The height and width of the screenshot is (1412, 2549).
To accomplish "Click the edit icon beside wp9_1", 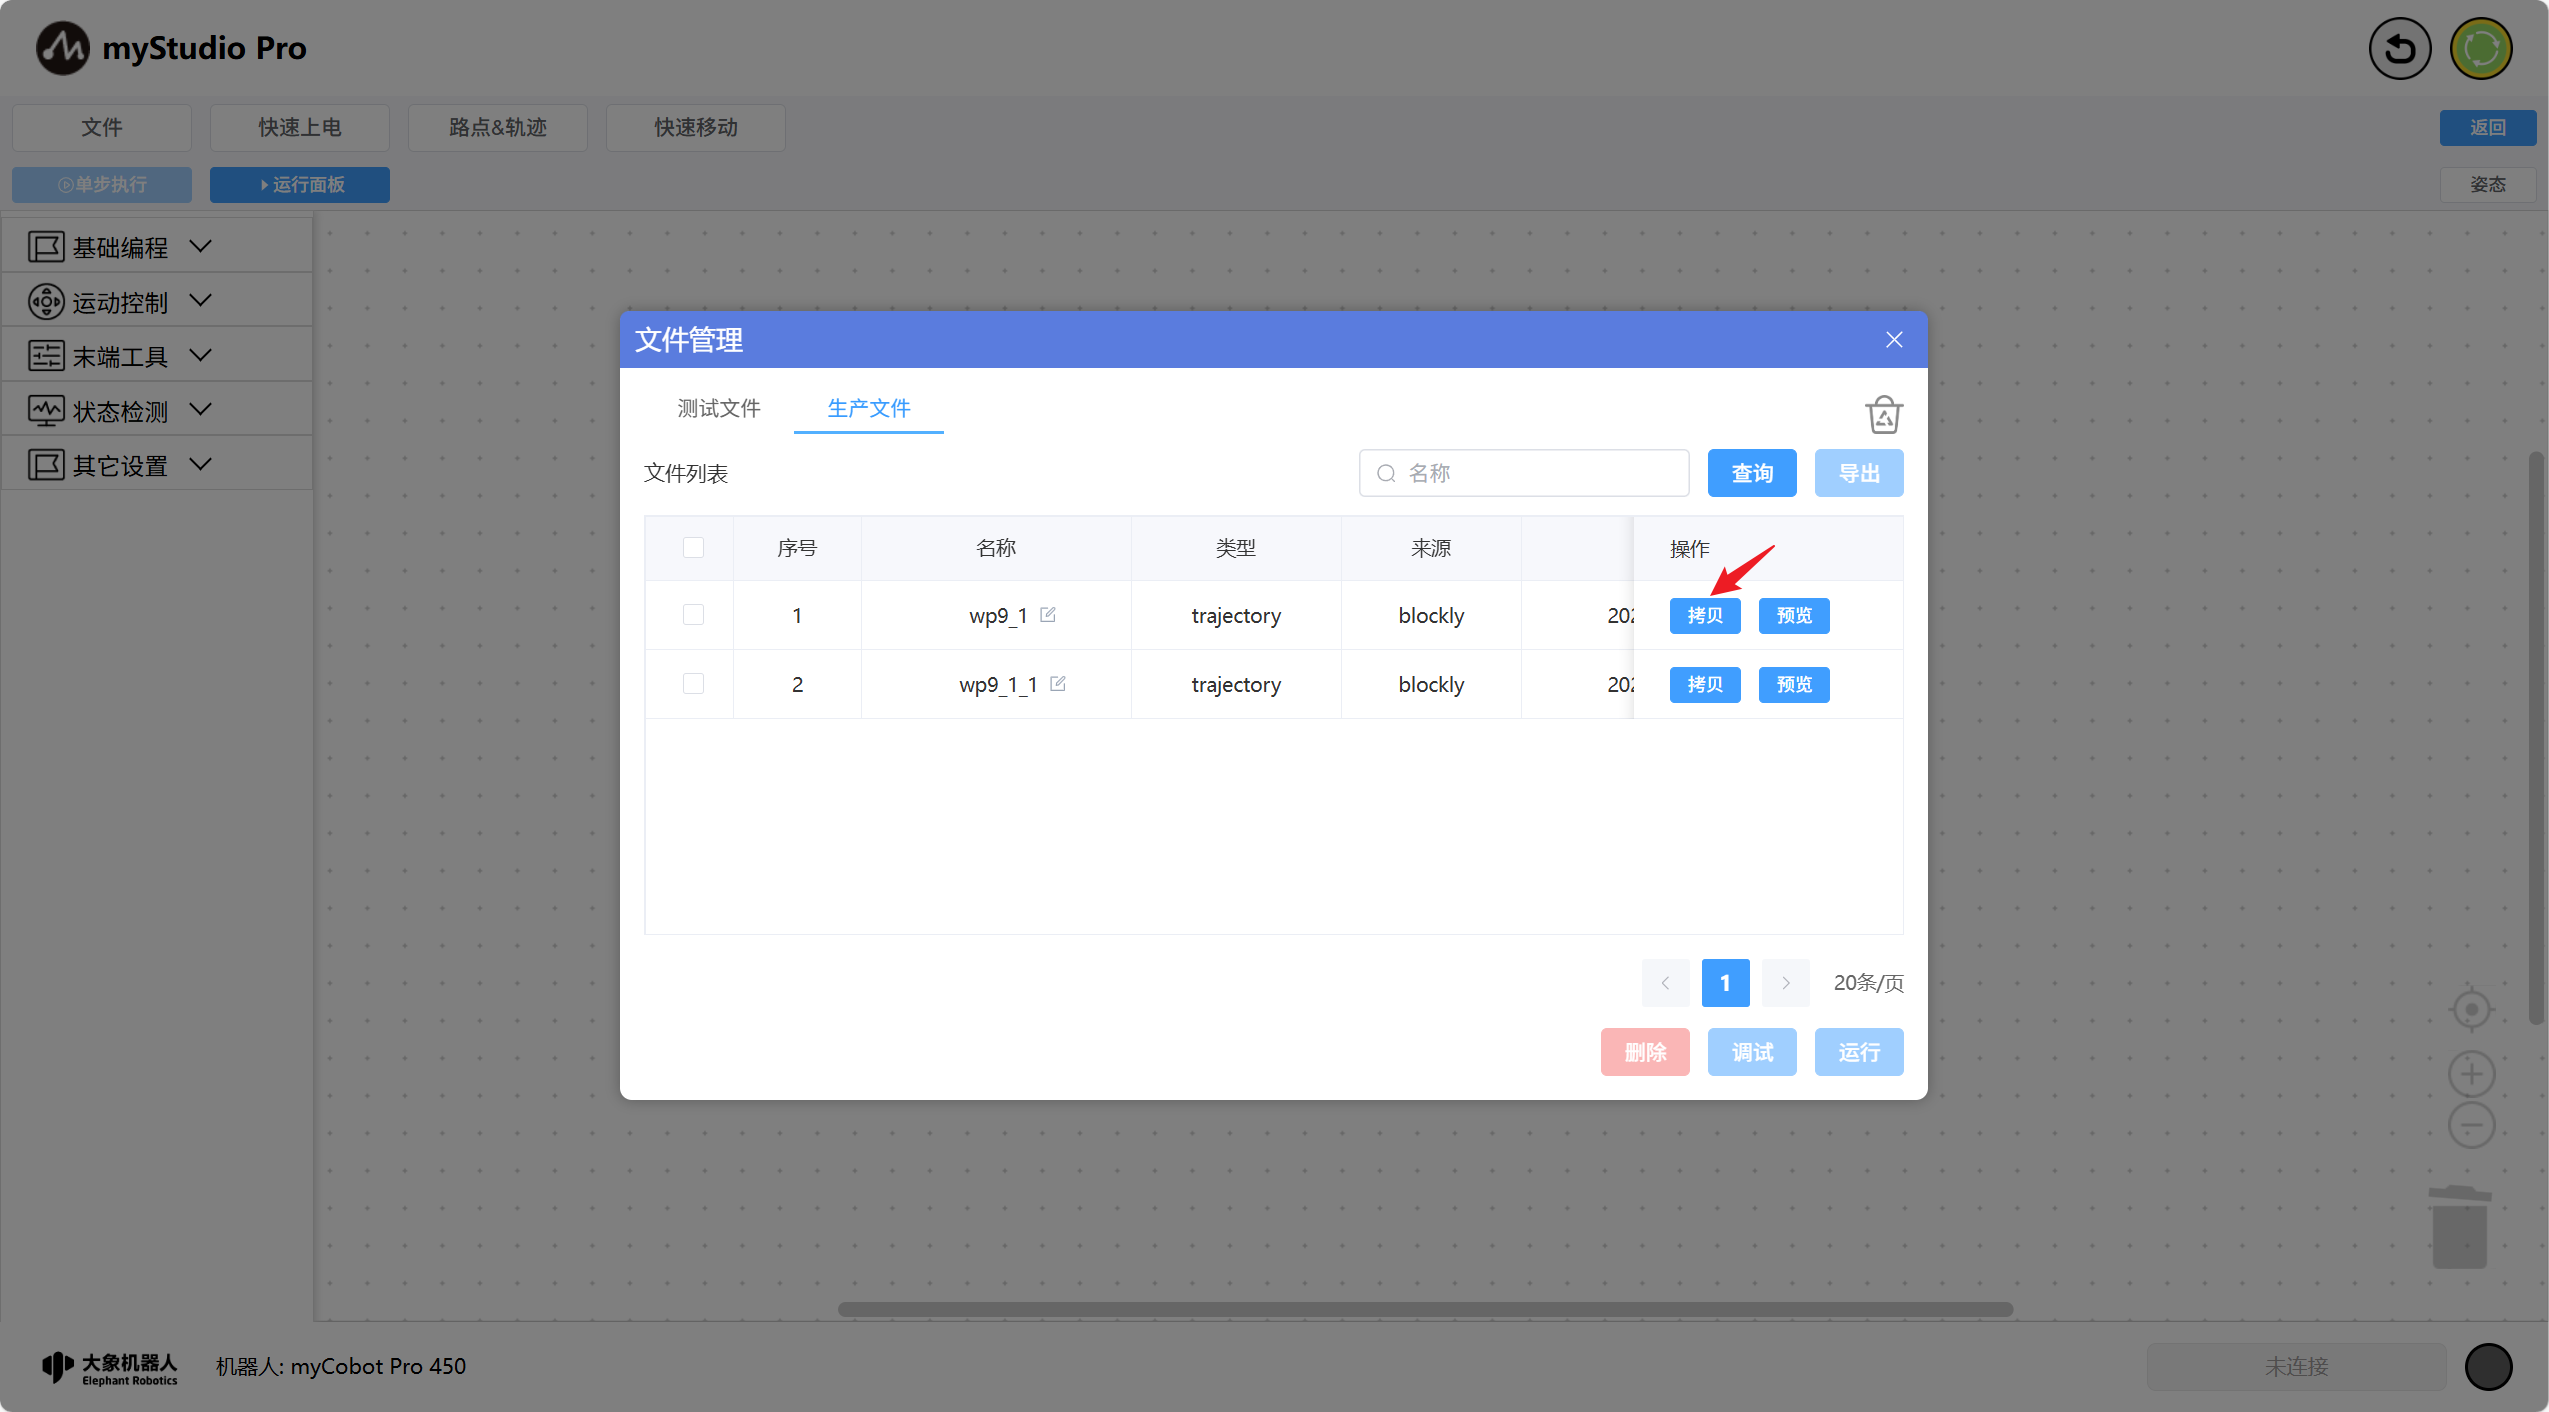I will click(1048, 614).
